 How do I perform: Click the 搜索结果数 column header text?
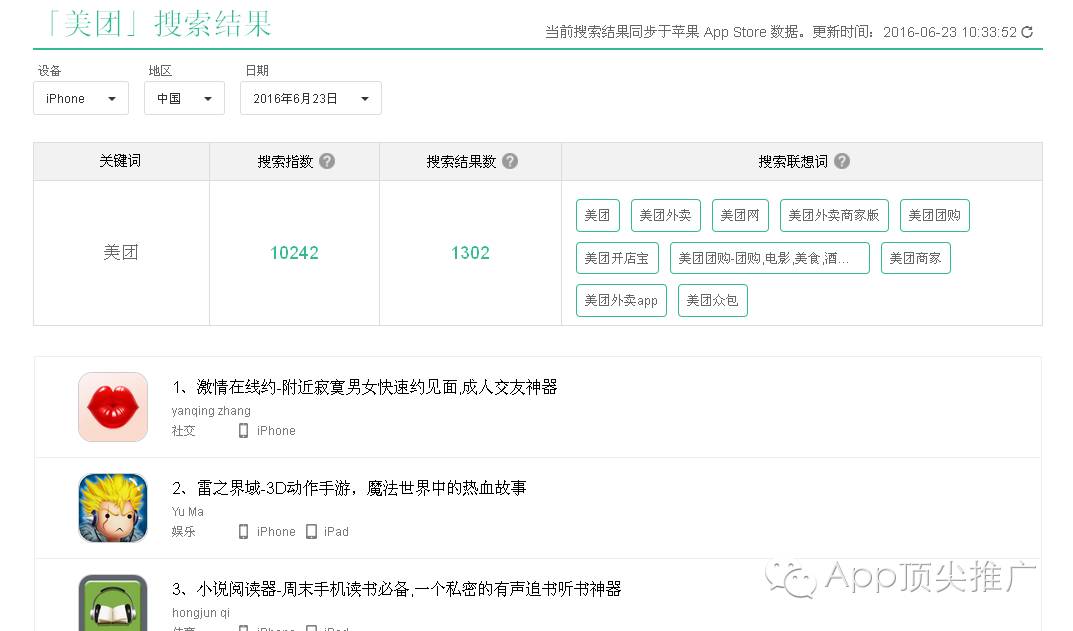(461, 162)
